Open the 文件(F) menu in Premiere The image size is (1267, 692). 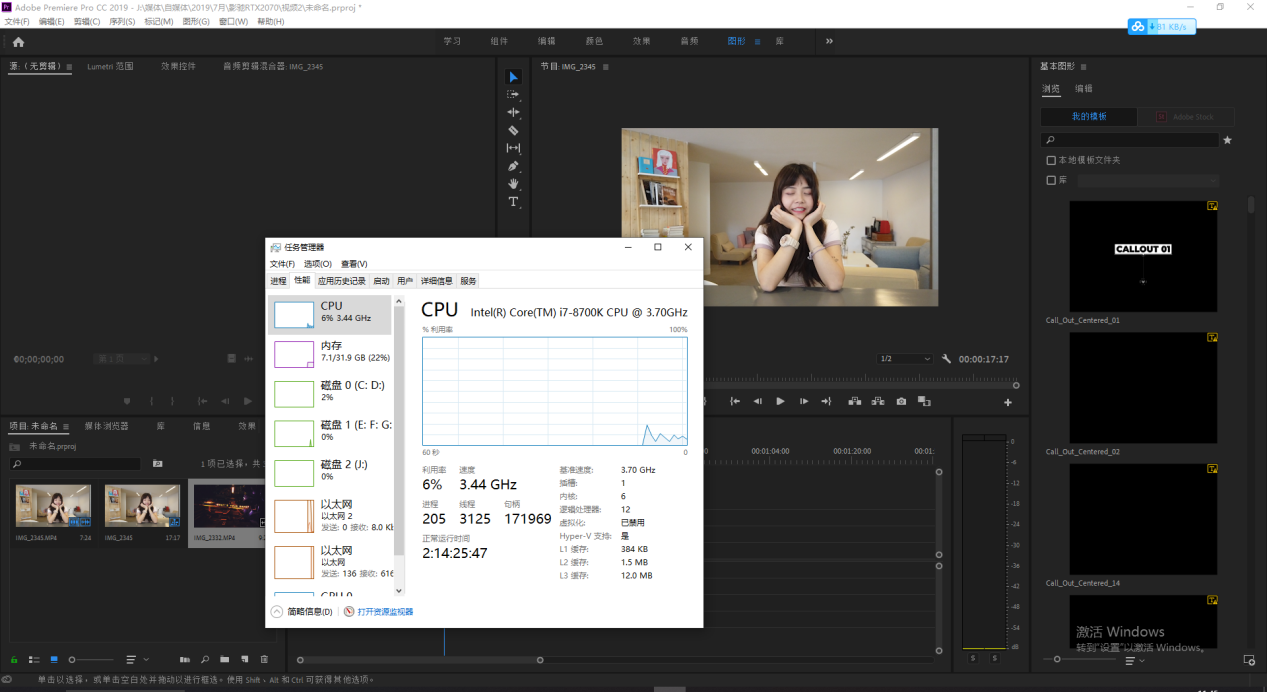click(x=17, y=21)
